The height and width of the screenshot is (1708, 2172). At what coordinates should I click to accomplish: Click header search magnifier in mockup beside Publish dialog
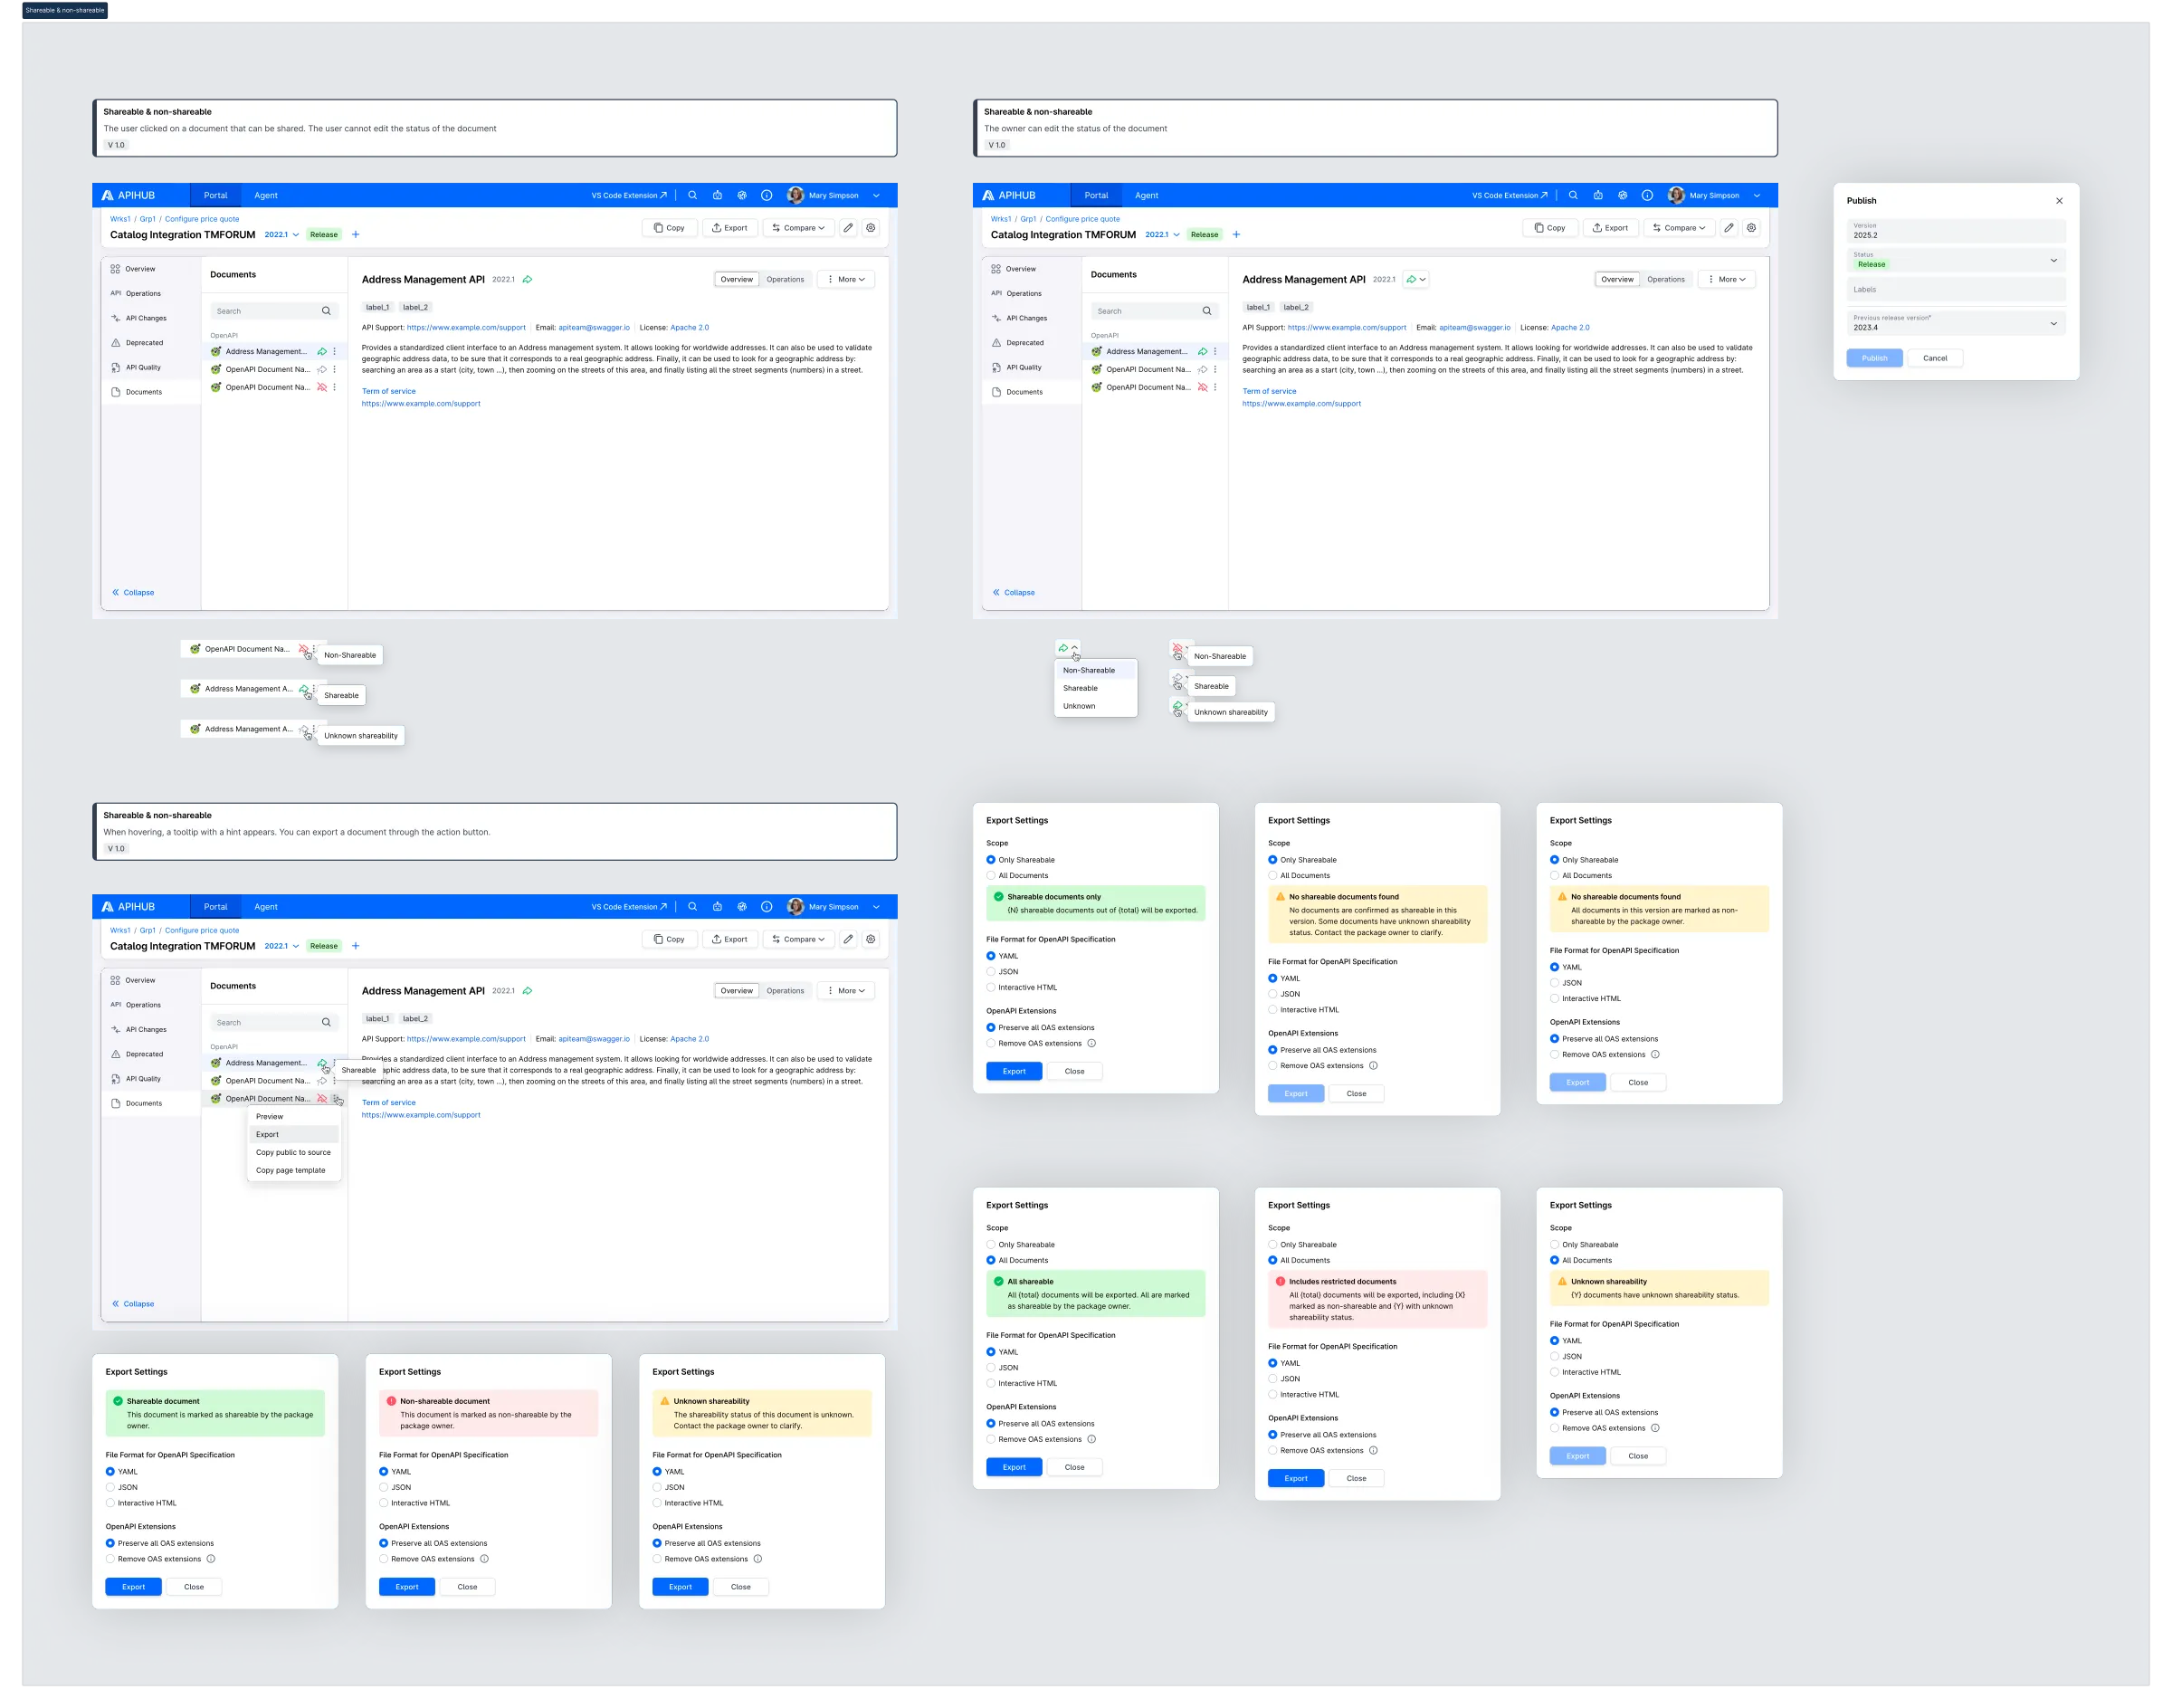[x=1573, y=196]
